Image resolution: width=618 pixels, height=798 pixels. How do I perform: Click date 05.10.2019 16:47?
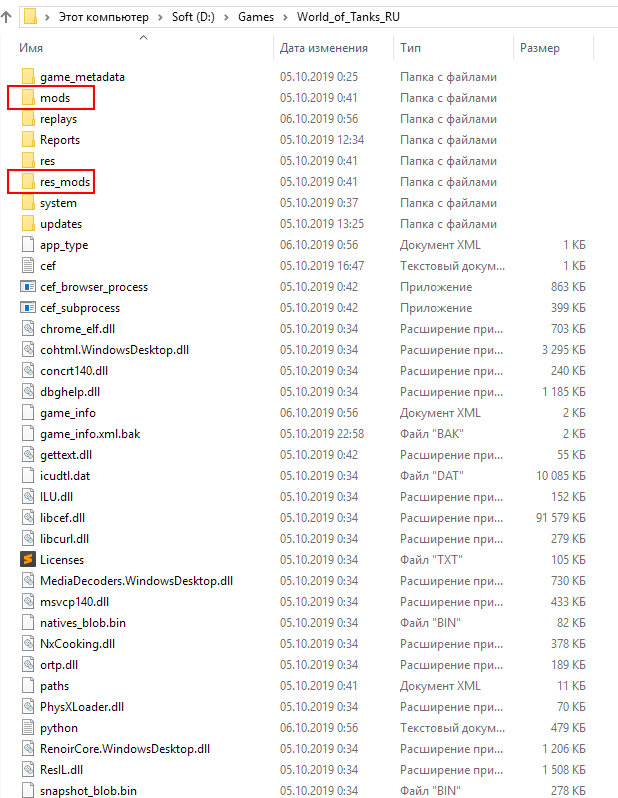click(x=322, y=266)
